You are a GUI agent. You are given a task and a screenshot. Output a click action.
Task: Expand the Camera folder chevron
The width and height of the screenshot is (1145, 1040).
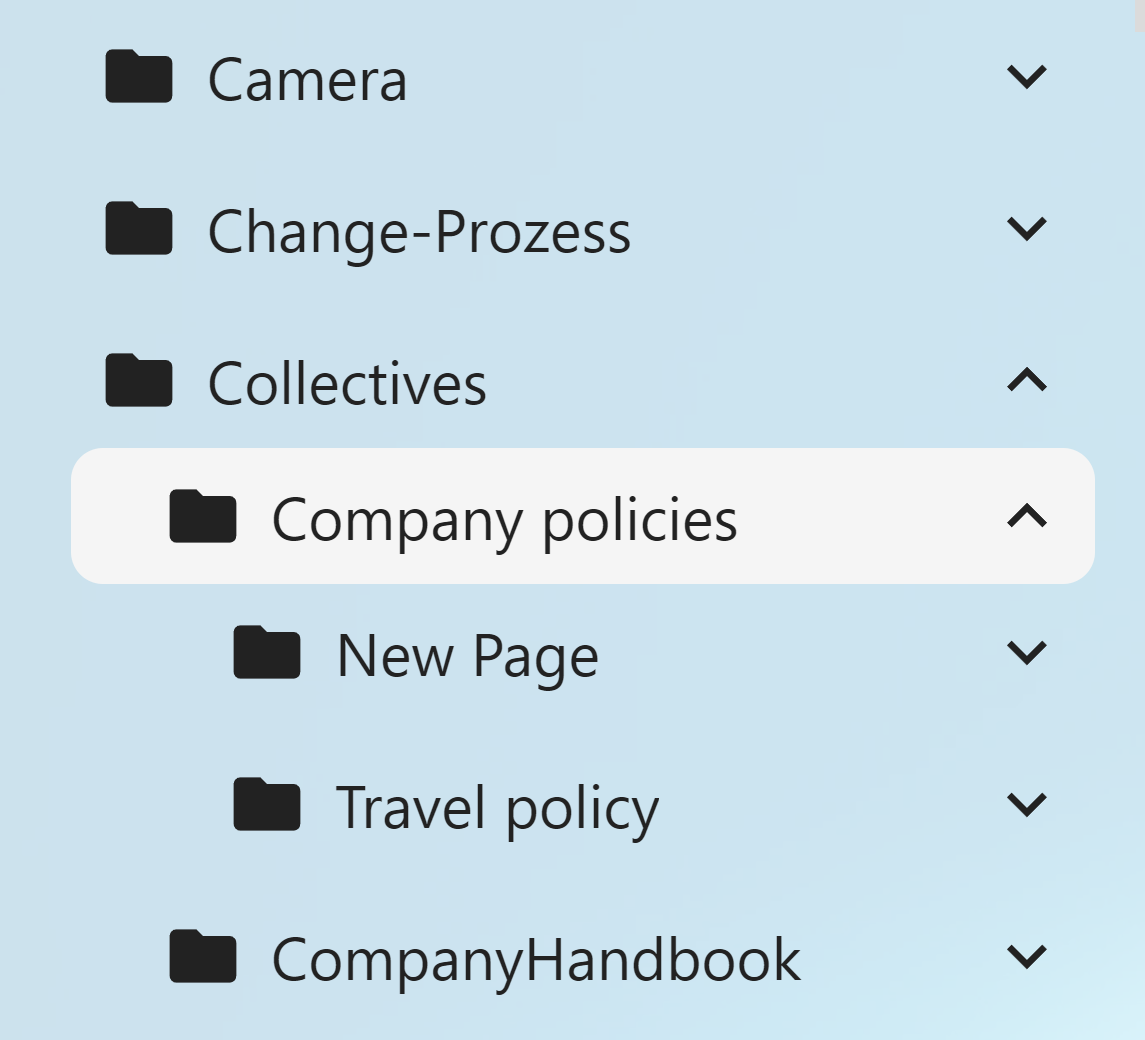(x=1027, y=77)
